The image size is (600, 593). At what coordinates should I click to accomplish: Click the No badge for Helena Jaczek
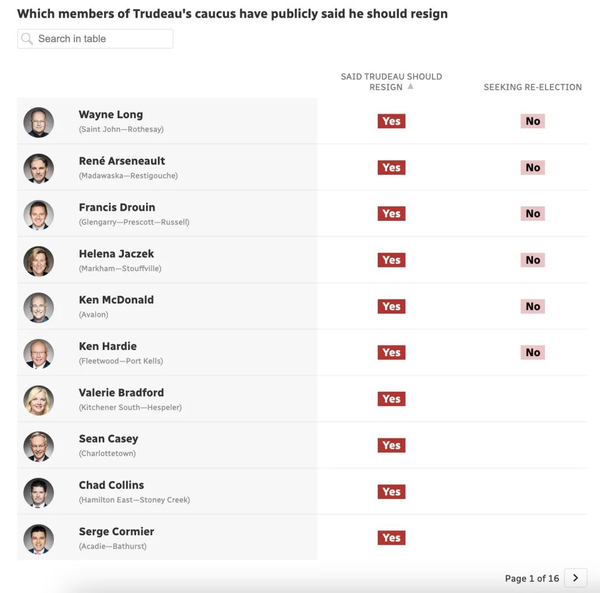point(533,260)
